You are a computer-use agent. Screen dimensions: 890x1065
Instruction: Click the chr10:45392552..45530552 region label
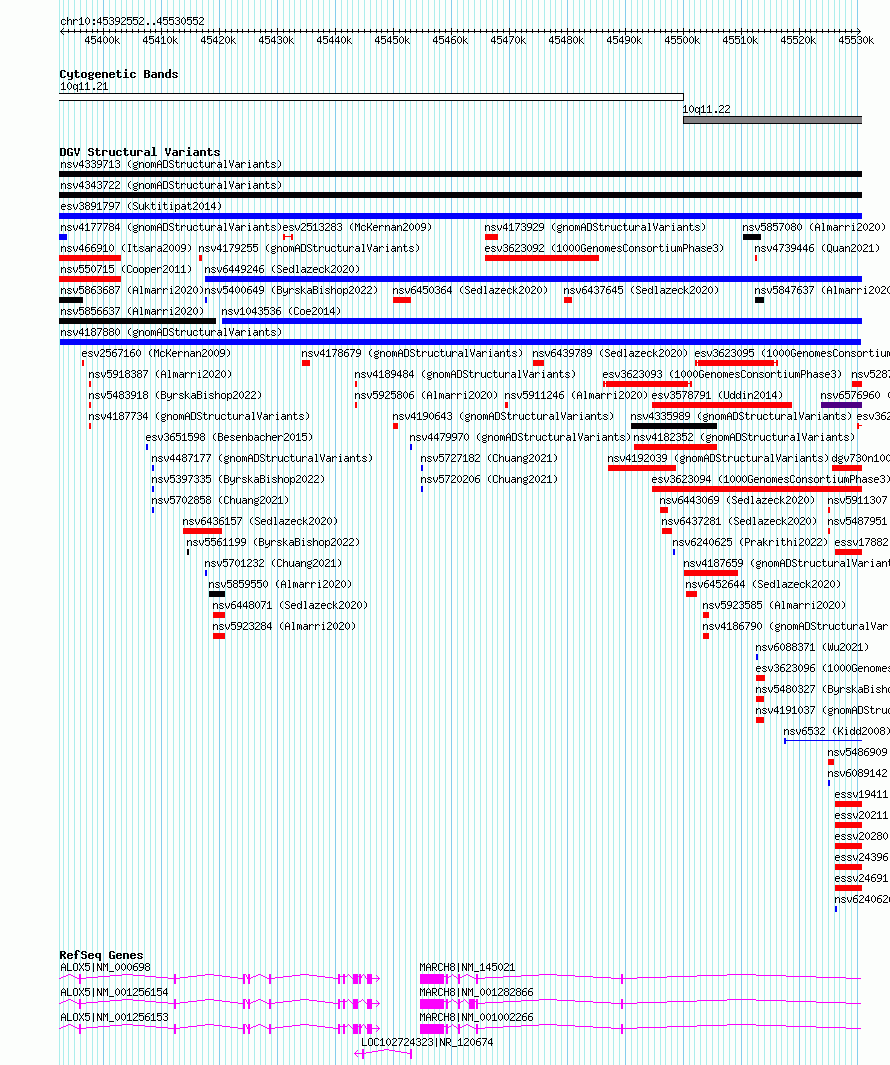click(132, 21)
